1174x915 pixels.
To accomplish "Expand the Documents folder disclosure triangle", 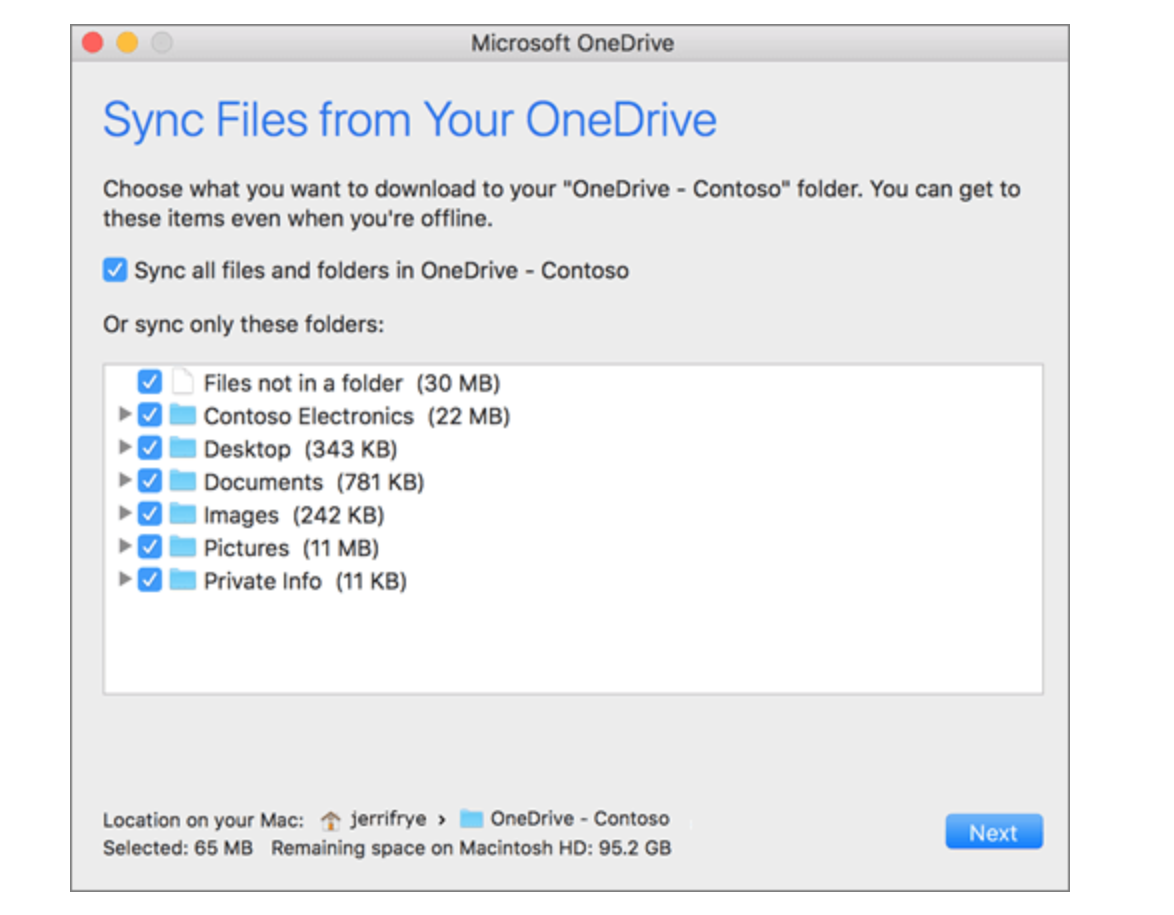I will pyautogui.click(x=125, y=480).
